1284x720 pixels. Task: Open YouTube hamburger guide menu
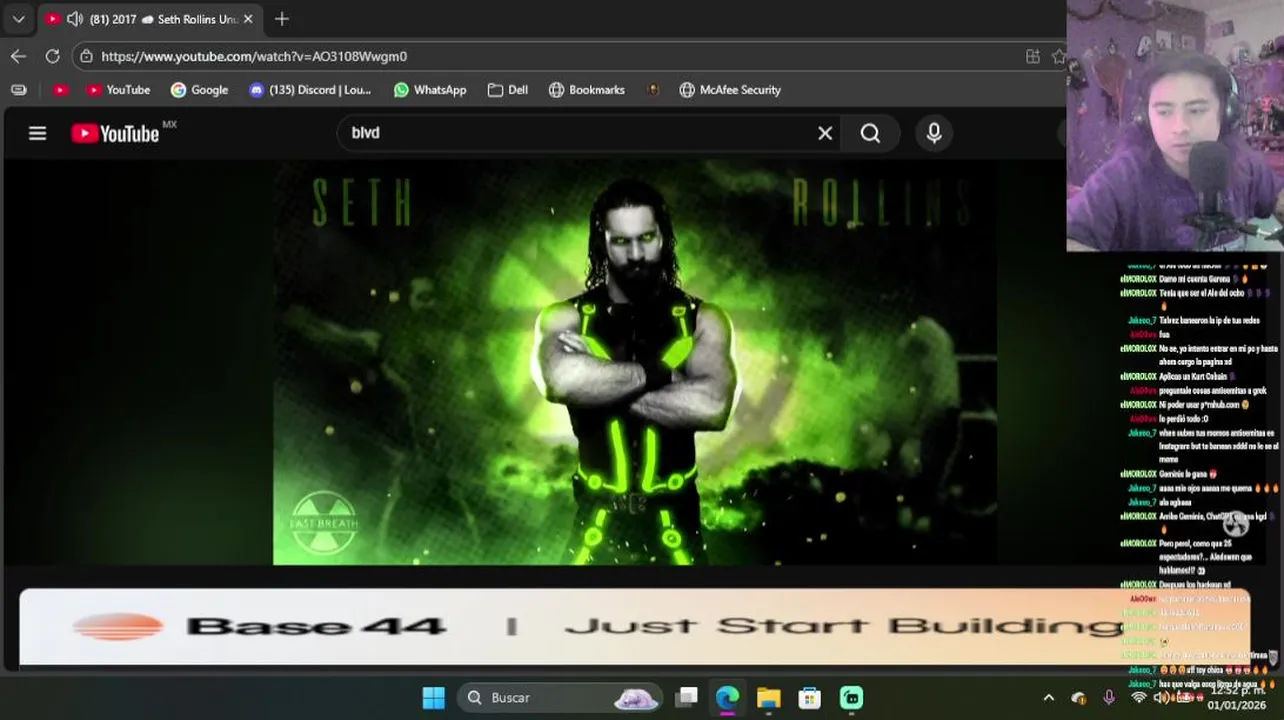37,133
